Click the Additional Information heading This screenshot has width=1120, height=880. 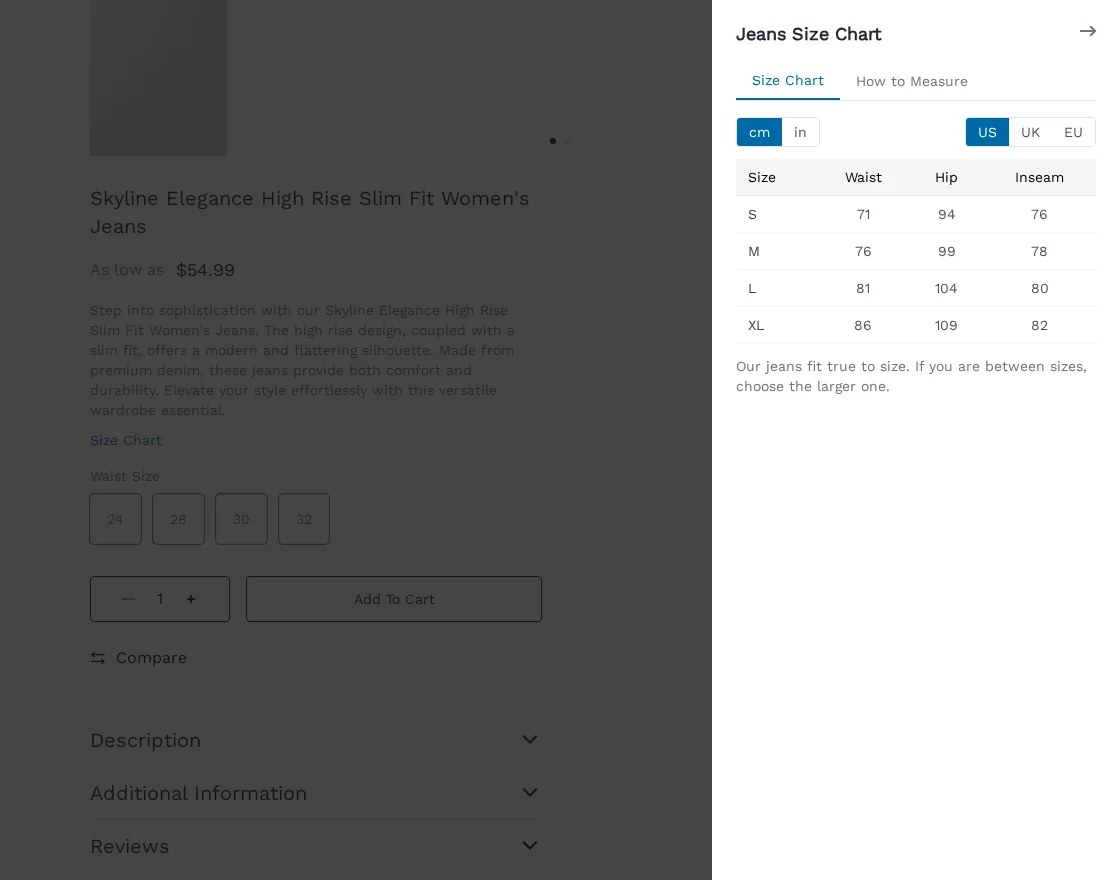click(199, 794)
